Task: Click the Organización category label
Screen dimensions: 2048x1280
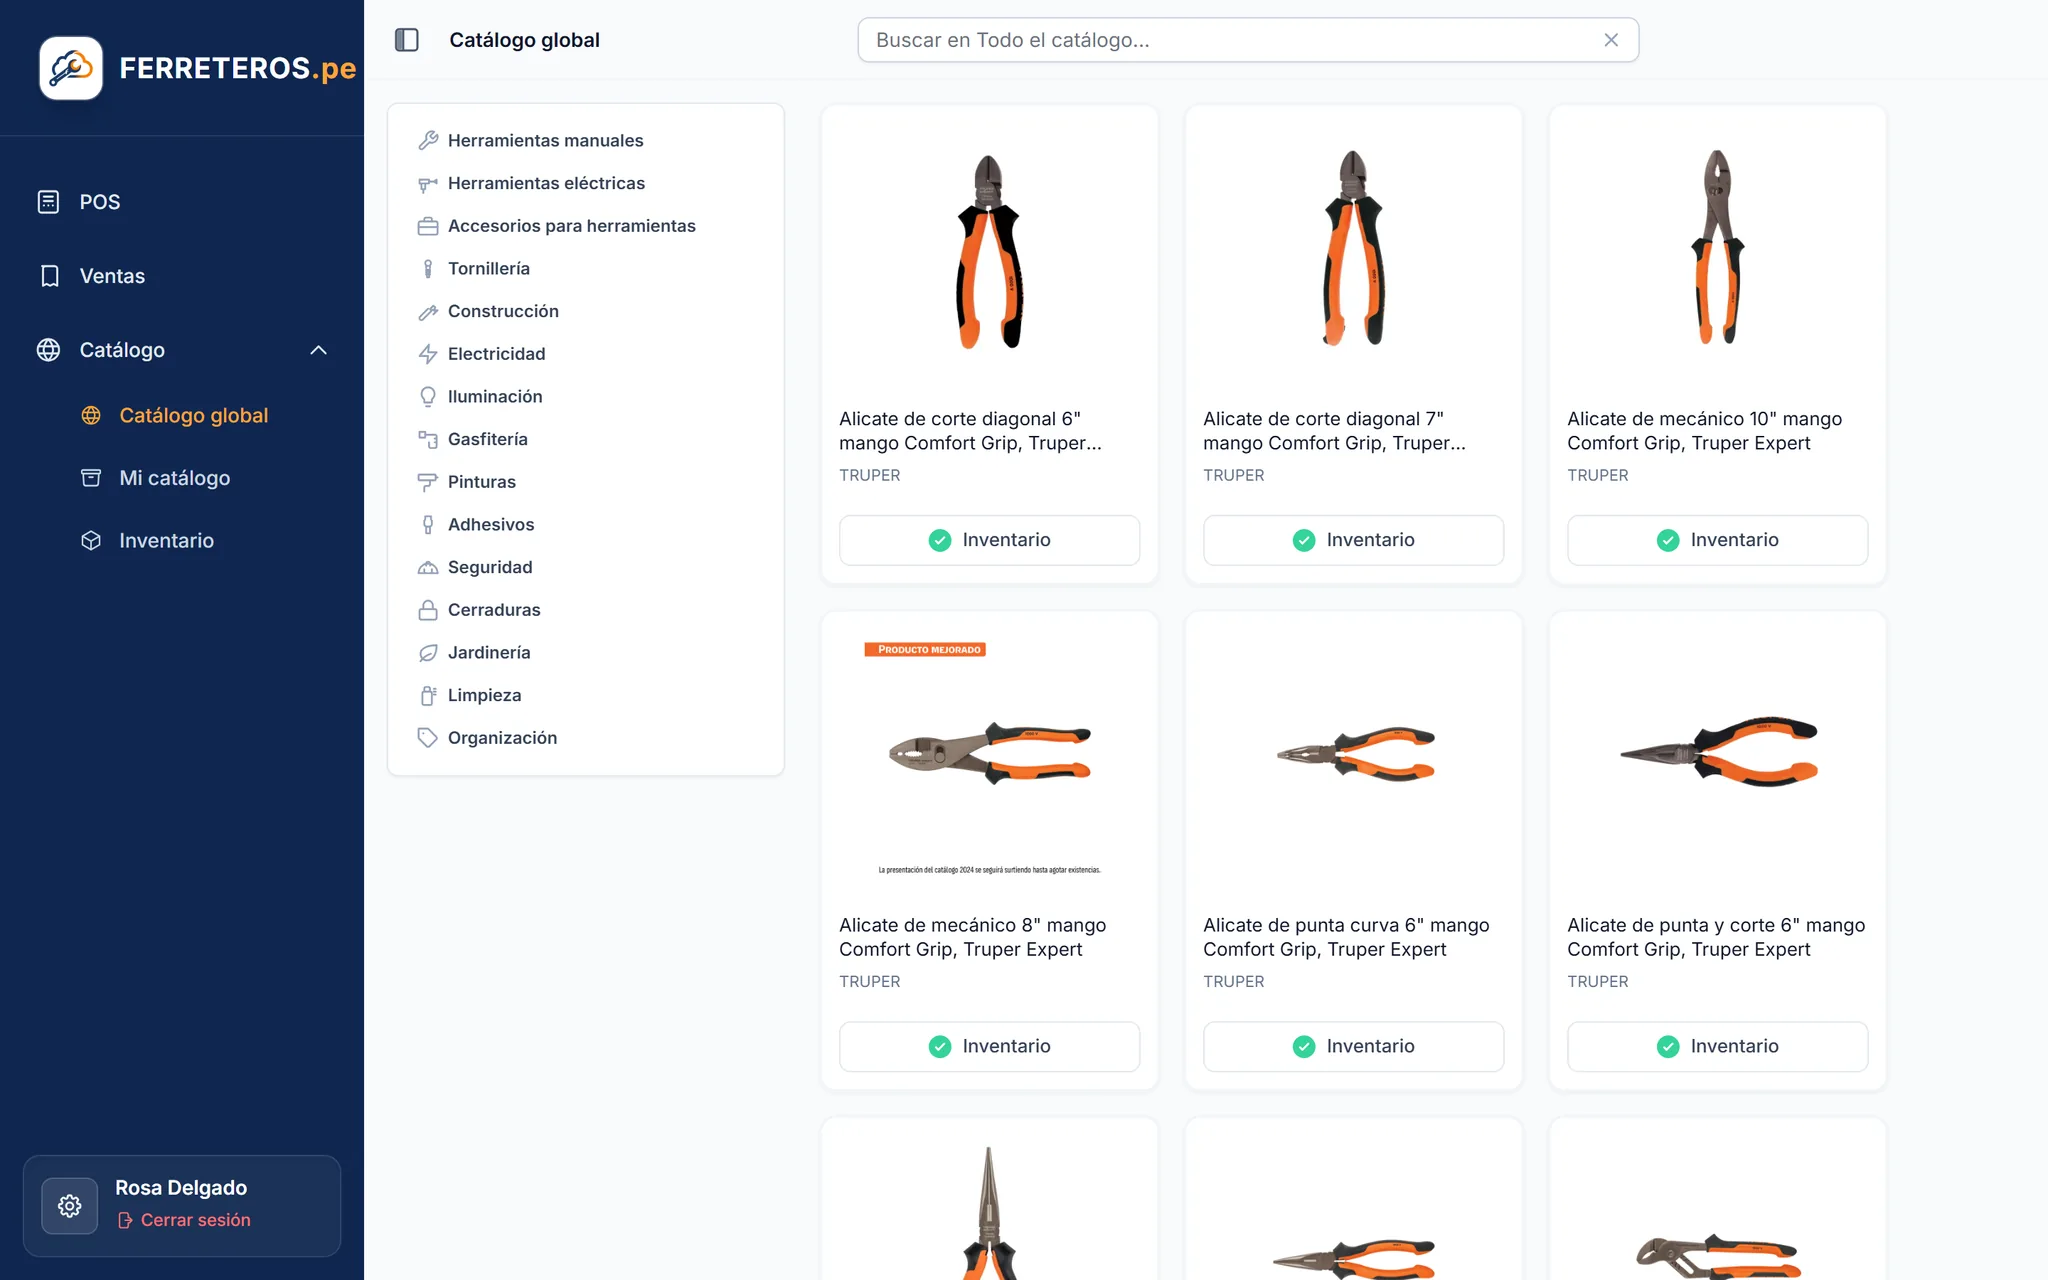Action: coord(502,738)
